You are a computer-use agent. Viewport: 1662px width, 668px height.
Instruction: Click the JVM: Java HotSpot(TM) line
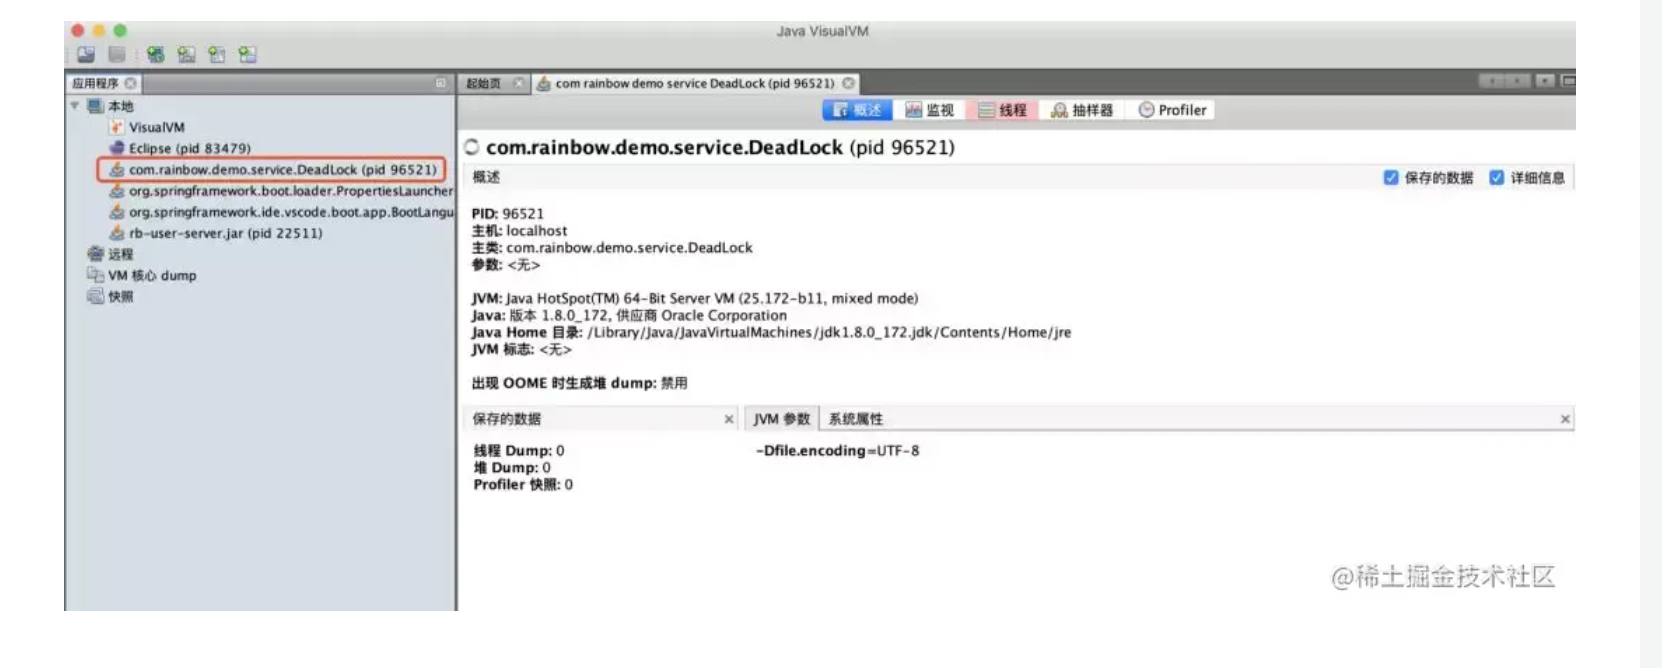[695, 298]
